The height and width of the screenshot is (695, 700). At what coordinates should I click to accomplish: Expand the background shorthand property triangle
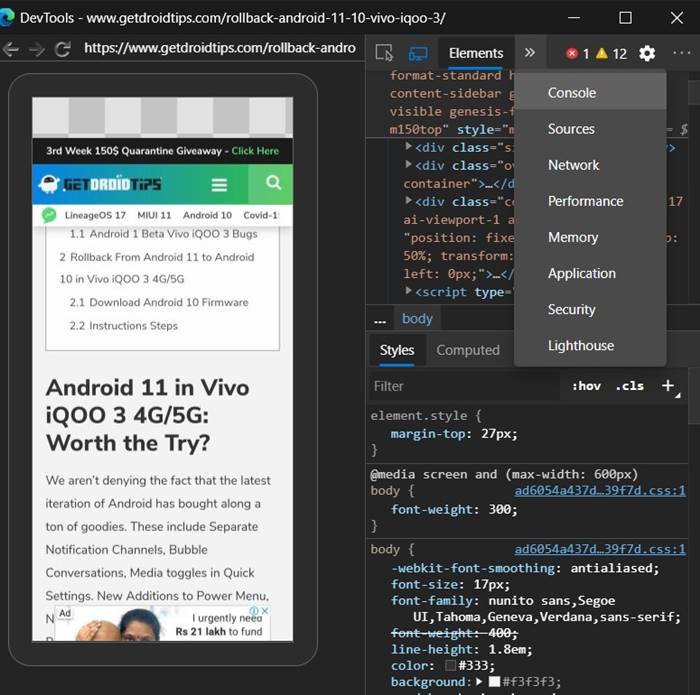click(479, 682)
